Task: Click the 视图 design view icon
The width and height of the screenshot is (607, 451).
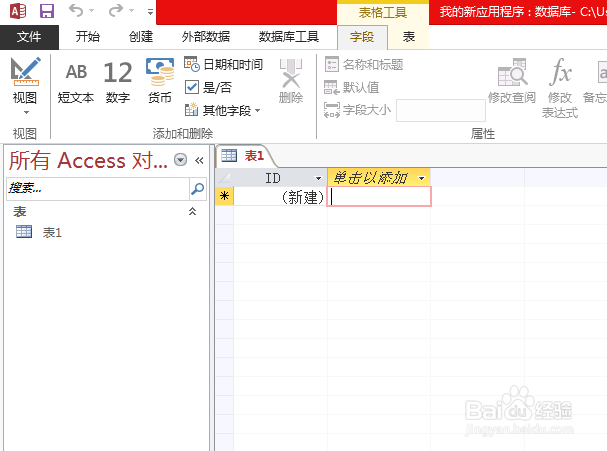Action: pyautogui.click(x=25, y=72)
